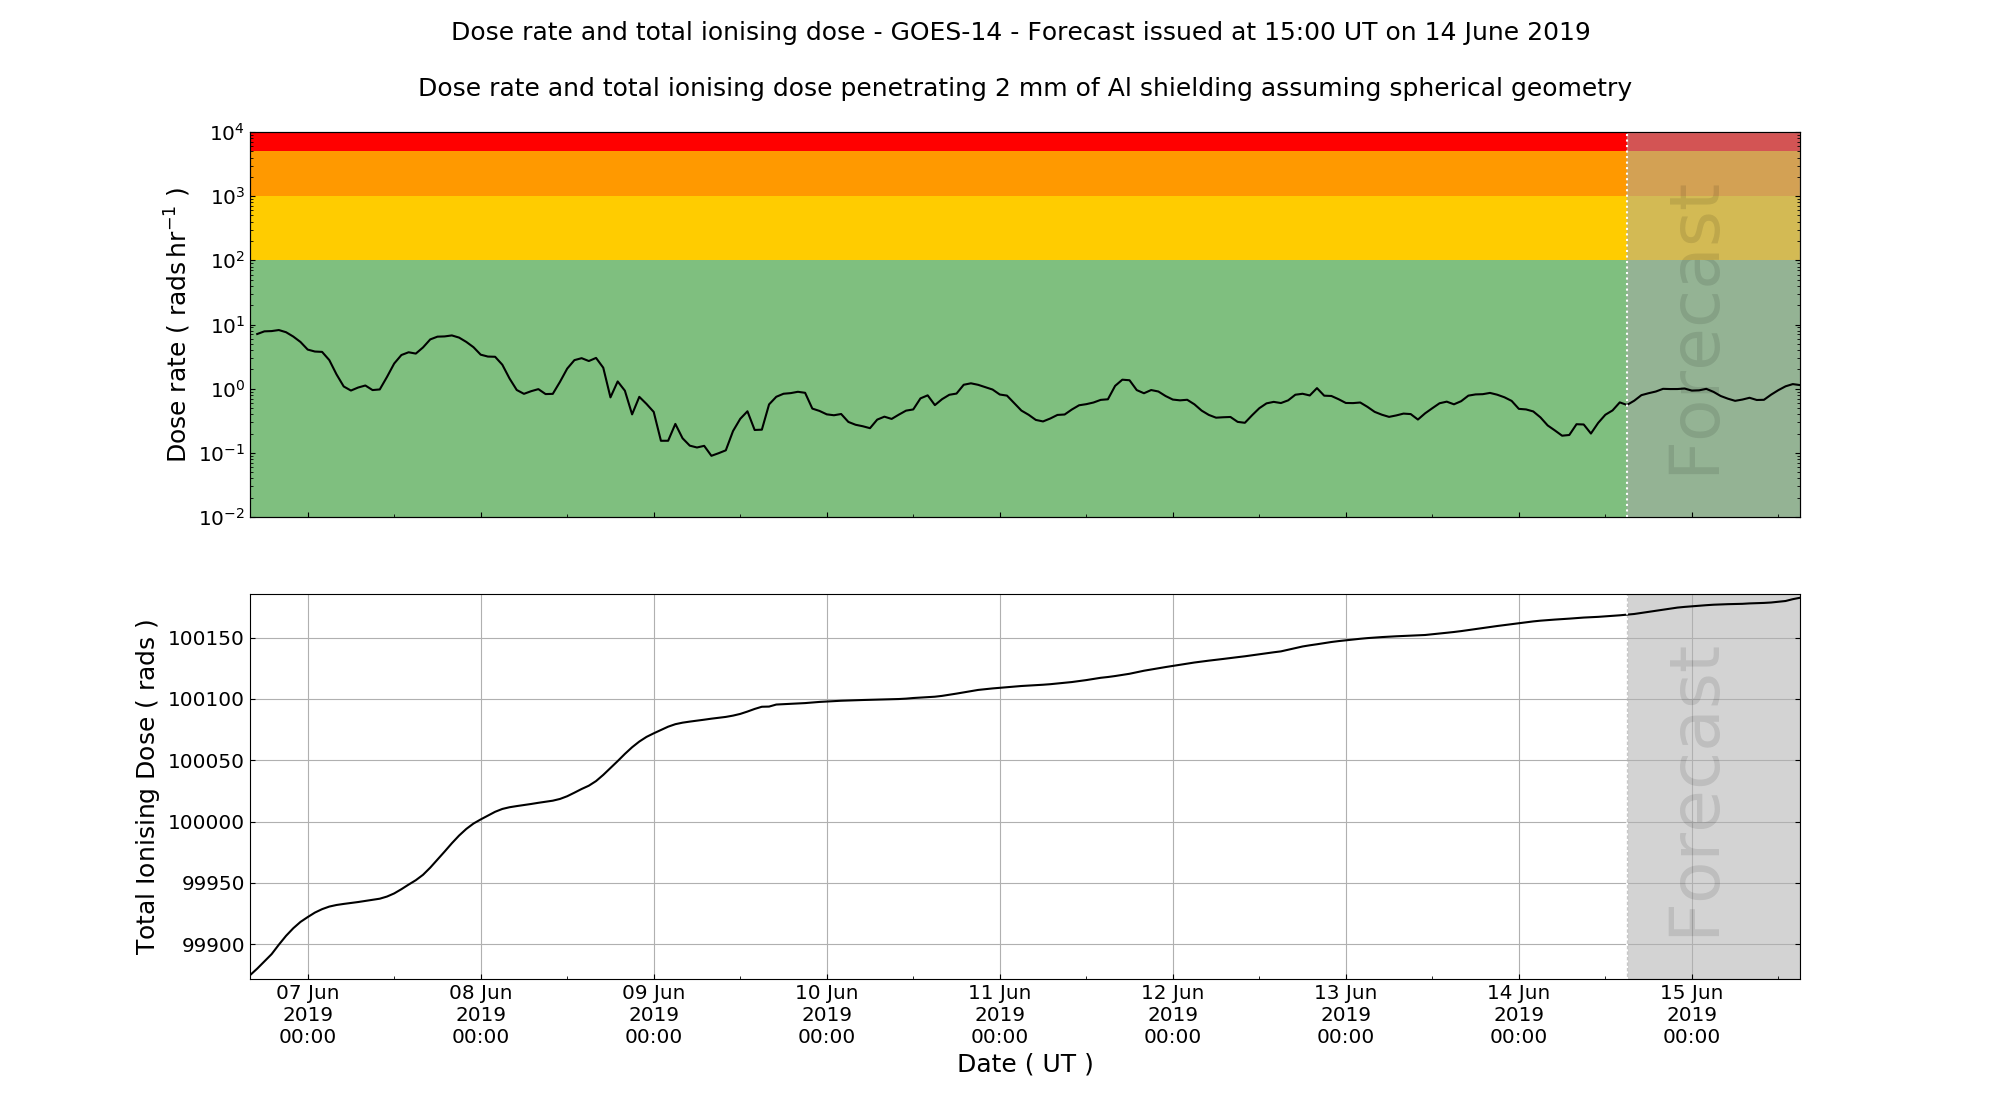Click the 15 Jun 2019 x-axis label
This screenshot has height=1100, width=2000.
1692,1014
